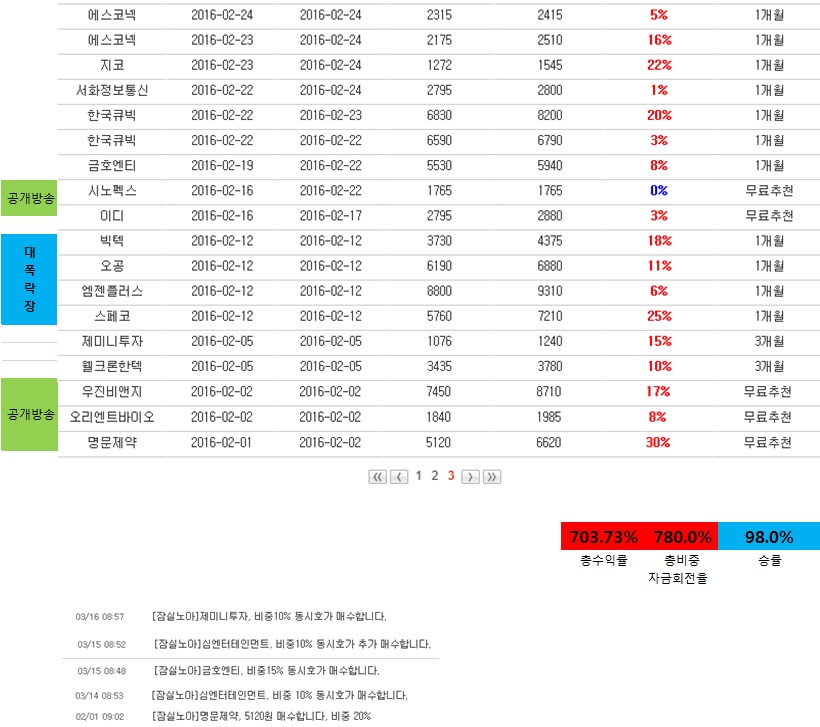Select the 17% return value for 우진비앤지

tap(658, 391)
